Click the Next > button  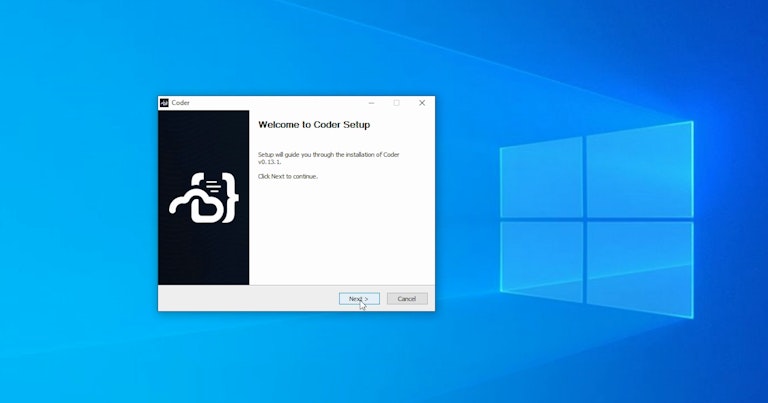point(359,299)
